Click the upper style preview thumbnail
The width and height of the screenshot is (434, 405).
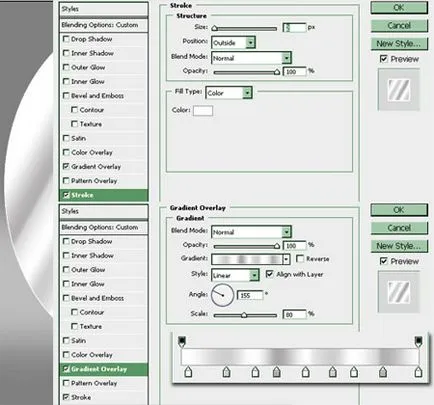point(399,89)
